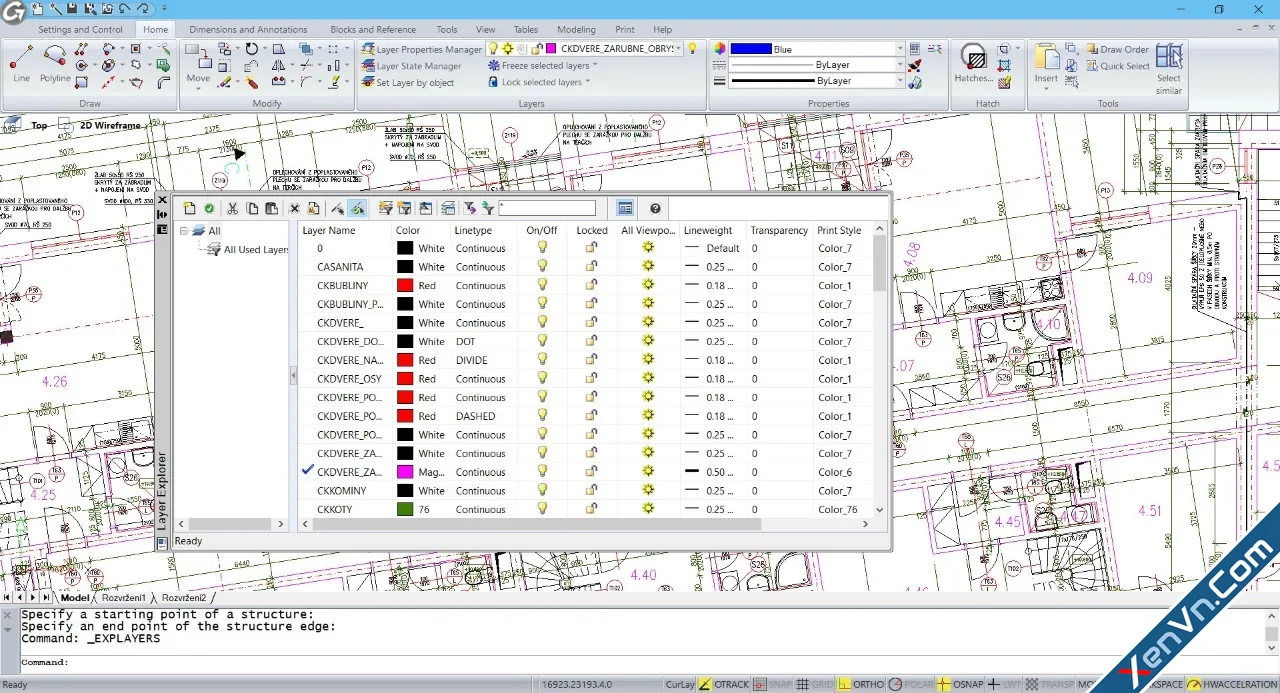Expand Freeze selected layers dropdown
Image resolution: width=1280 pixels, height=693 pixels.
(595, 65)
